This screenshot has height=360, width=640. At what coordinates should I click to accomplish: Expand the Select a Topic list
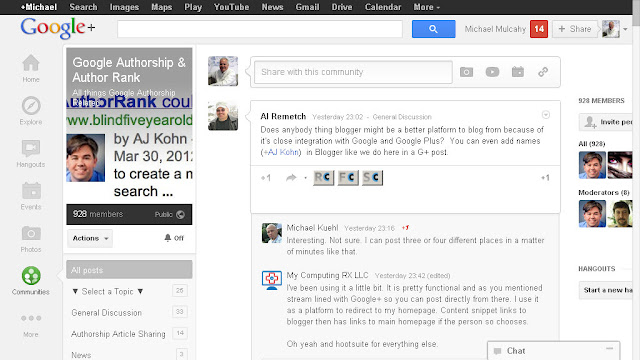(x=107, y=291)
